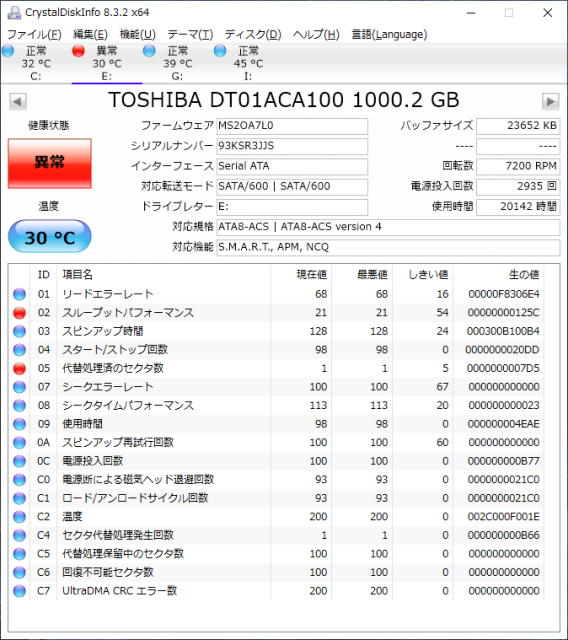Click status icon of row C1
The height and width of the screenshot is (640, 568).
click(x=19, y=498)
